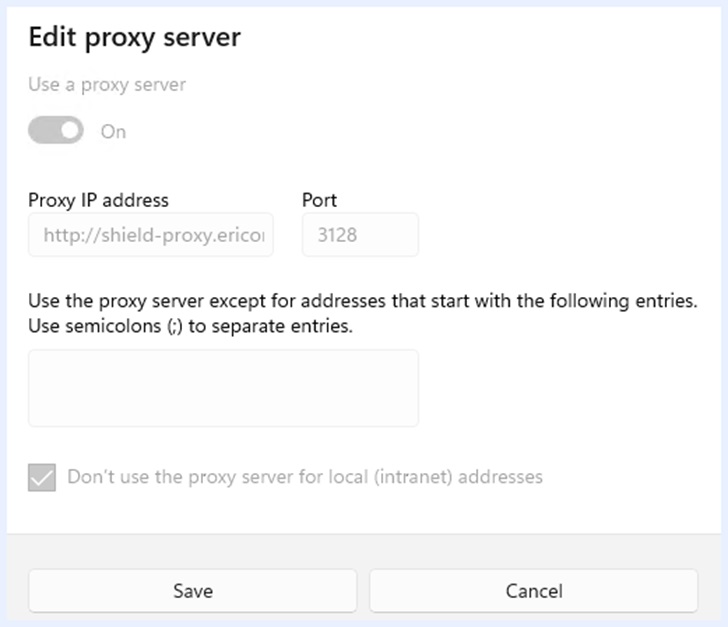The height and width of the screenshot is (627, 728).
Task: Click the proxy exceptions text area
Action: click(x=223, y=388)
